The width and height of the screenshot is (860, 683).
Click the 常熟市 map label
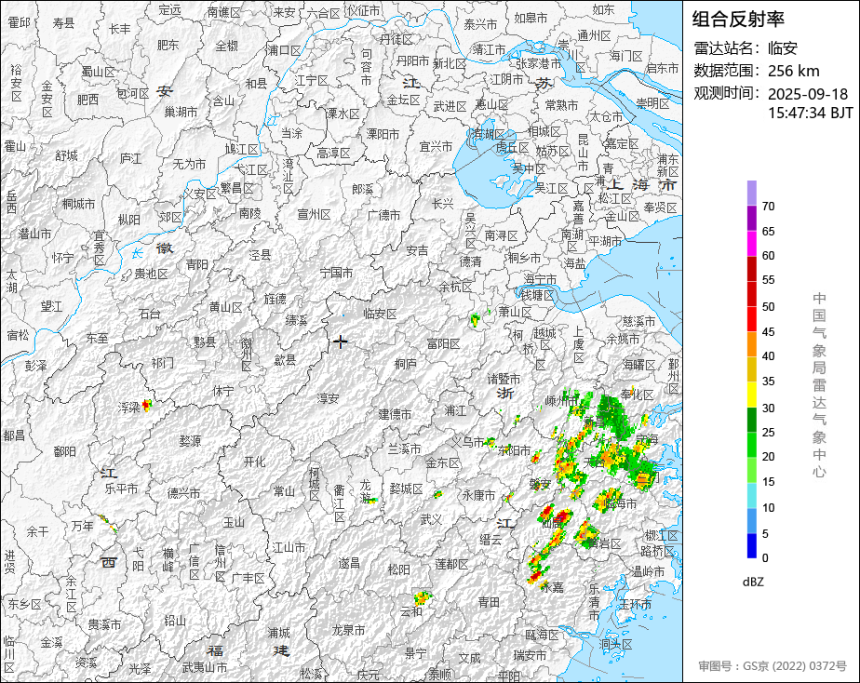562,105
